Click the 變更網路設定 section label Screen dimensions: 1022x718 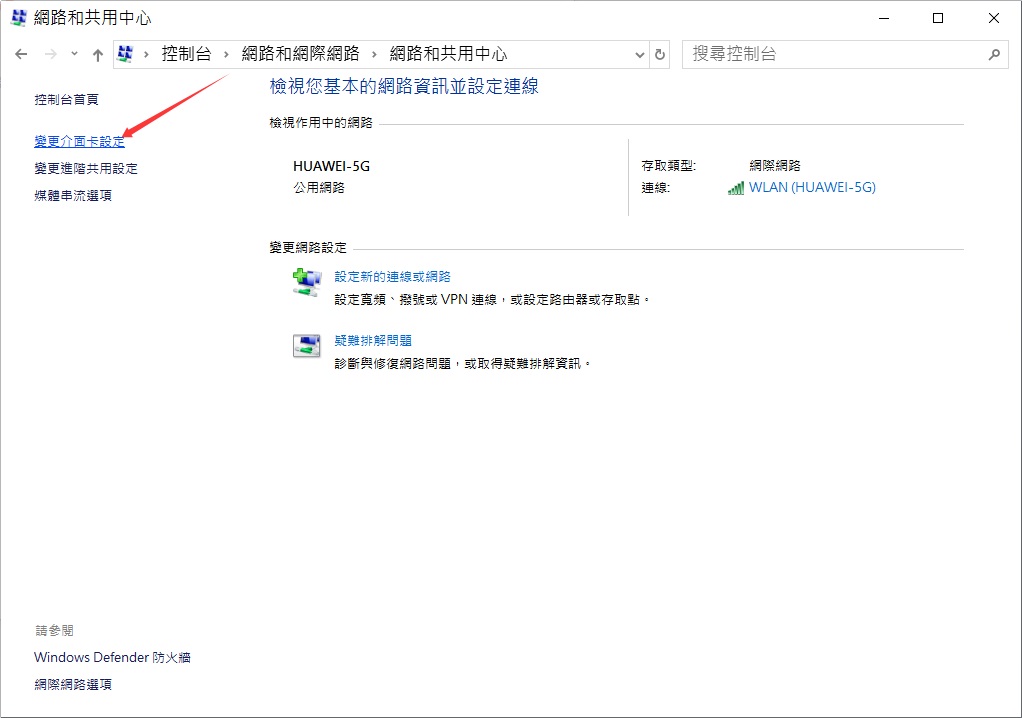point(308,248)
